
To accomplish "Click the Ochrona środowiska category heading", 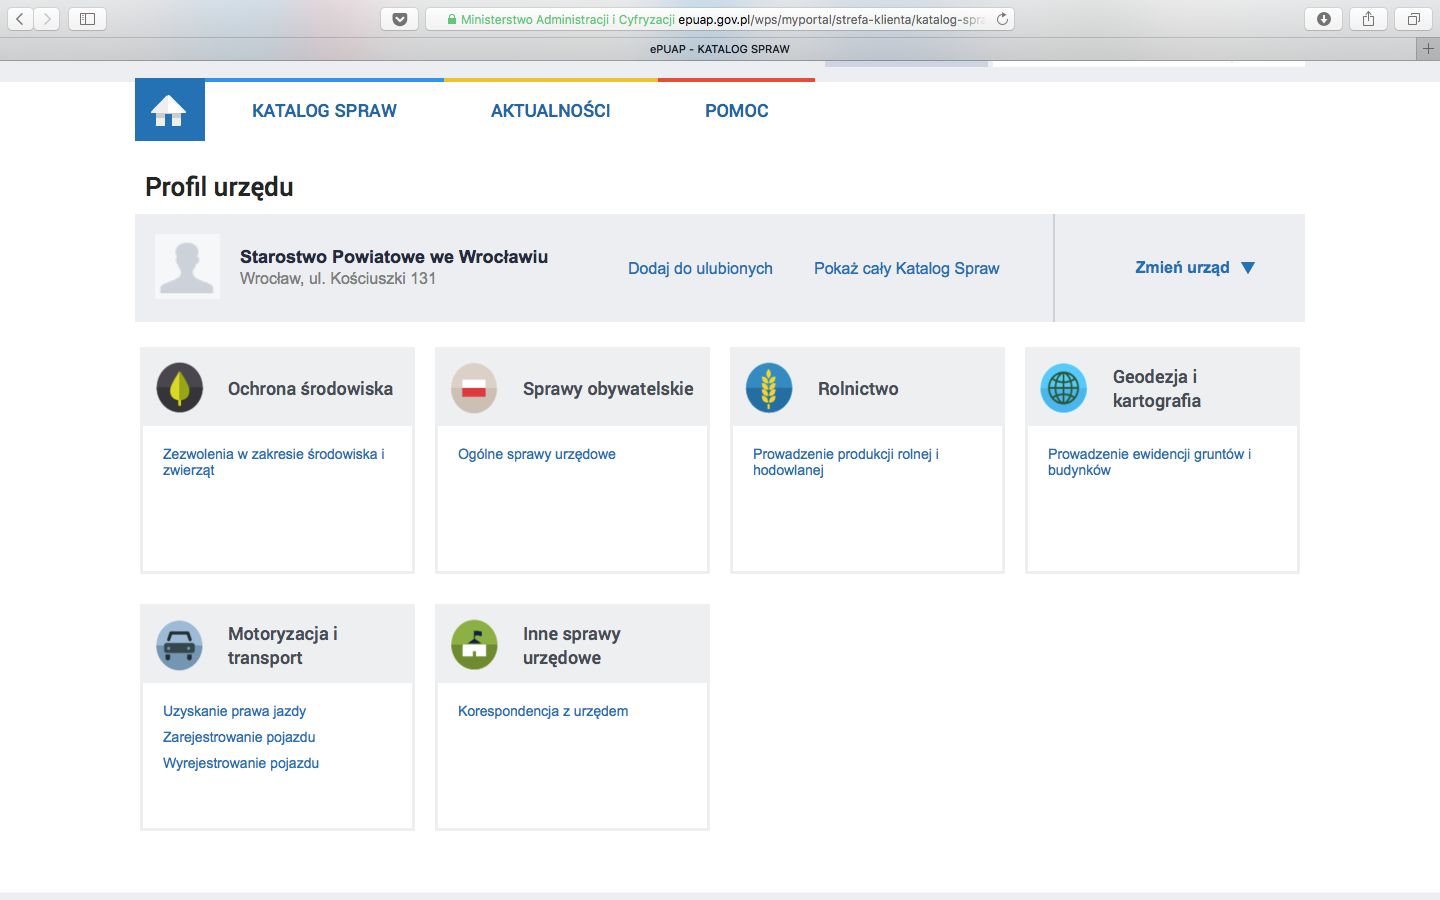I will (310, 389).
